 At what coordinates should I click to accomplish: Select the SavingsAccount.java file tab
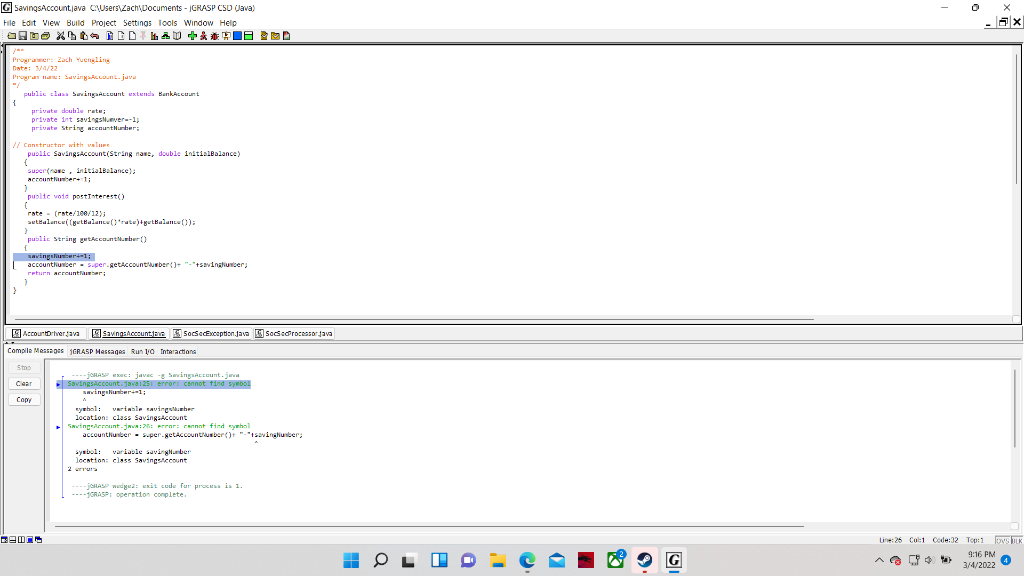(129, 334)
